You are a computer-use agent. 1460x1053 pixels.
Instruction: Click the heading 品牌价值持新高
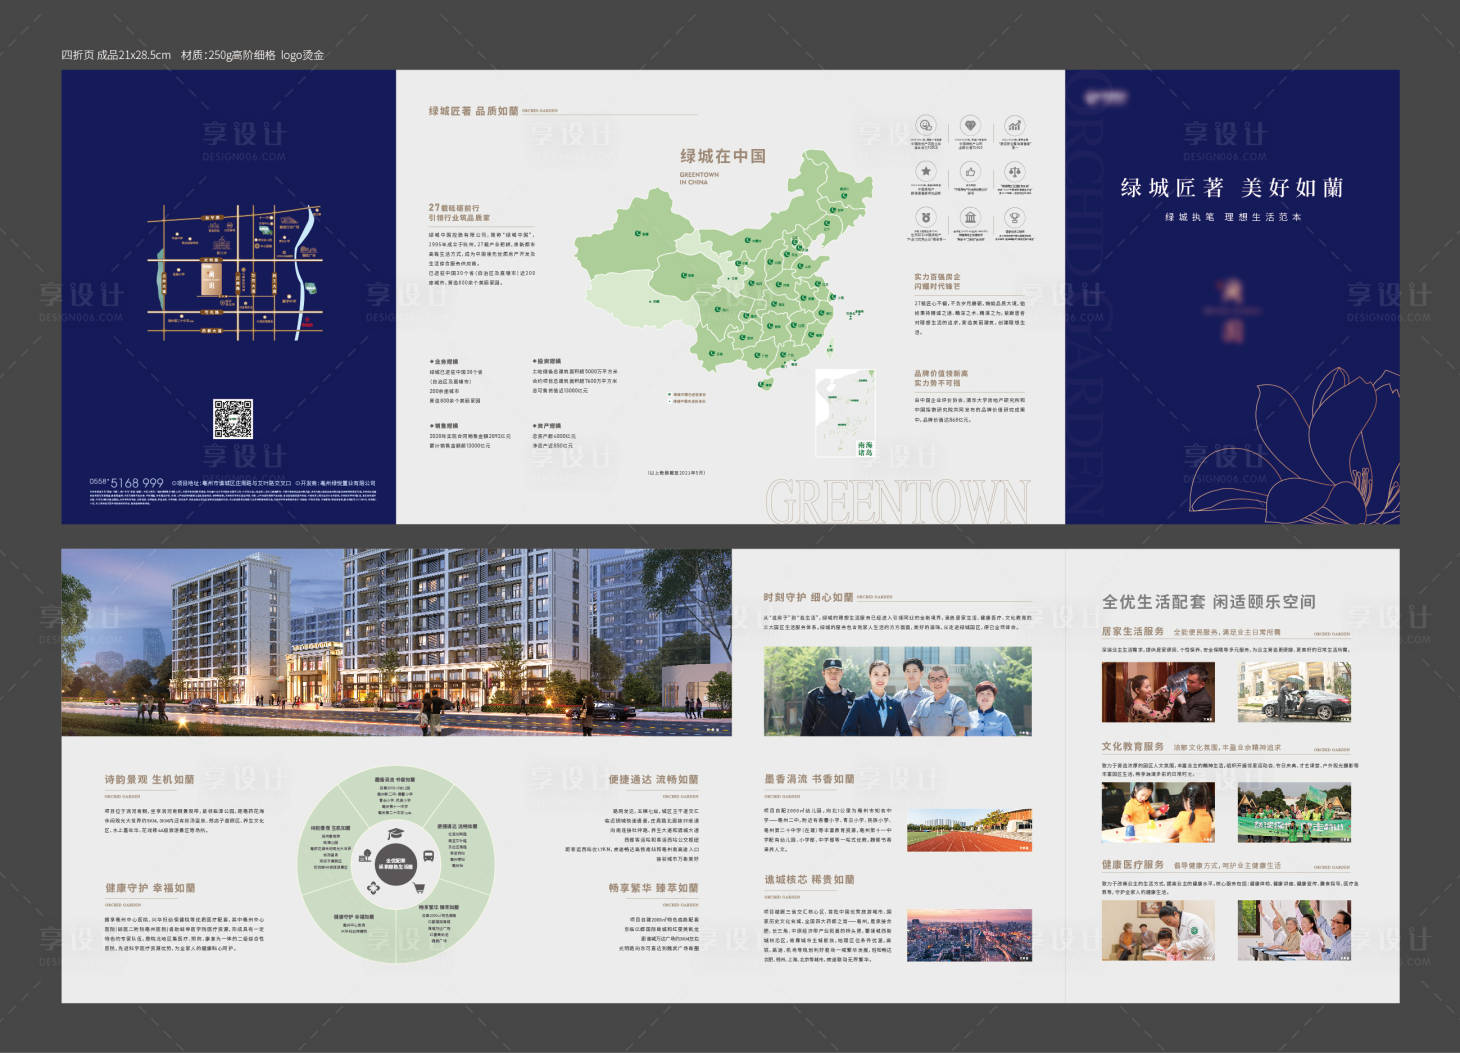pos(941,373)
